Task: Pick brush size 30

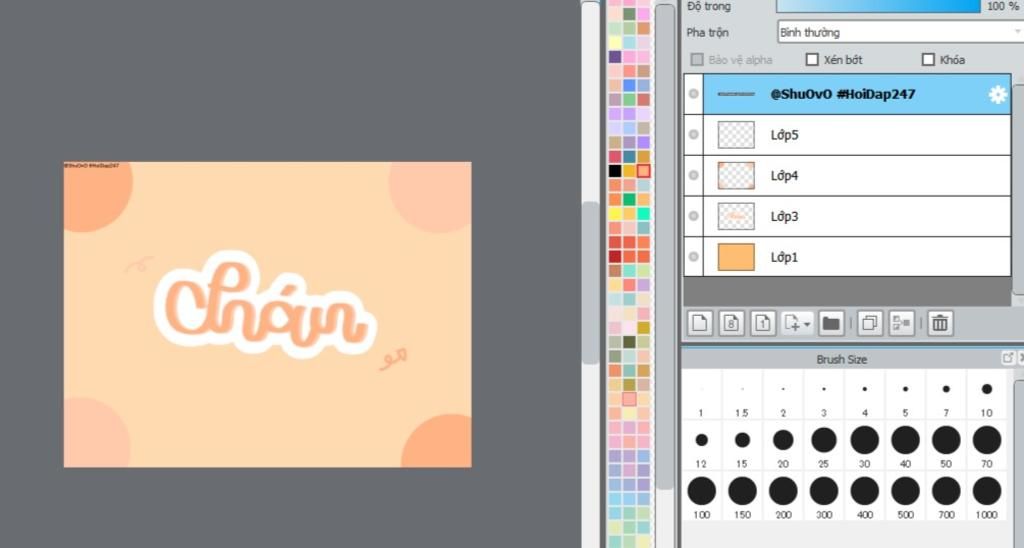Action: point(865,447)
